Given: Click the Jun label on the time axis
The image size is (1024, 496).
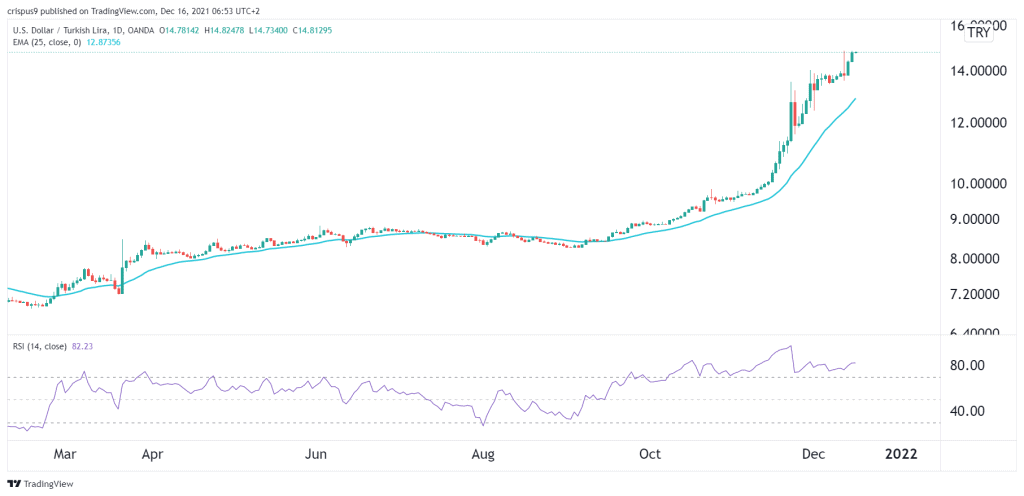Looking at the screenshot, I should click(x=317, y=454).
